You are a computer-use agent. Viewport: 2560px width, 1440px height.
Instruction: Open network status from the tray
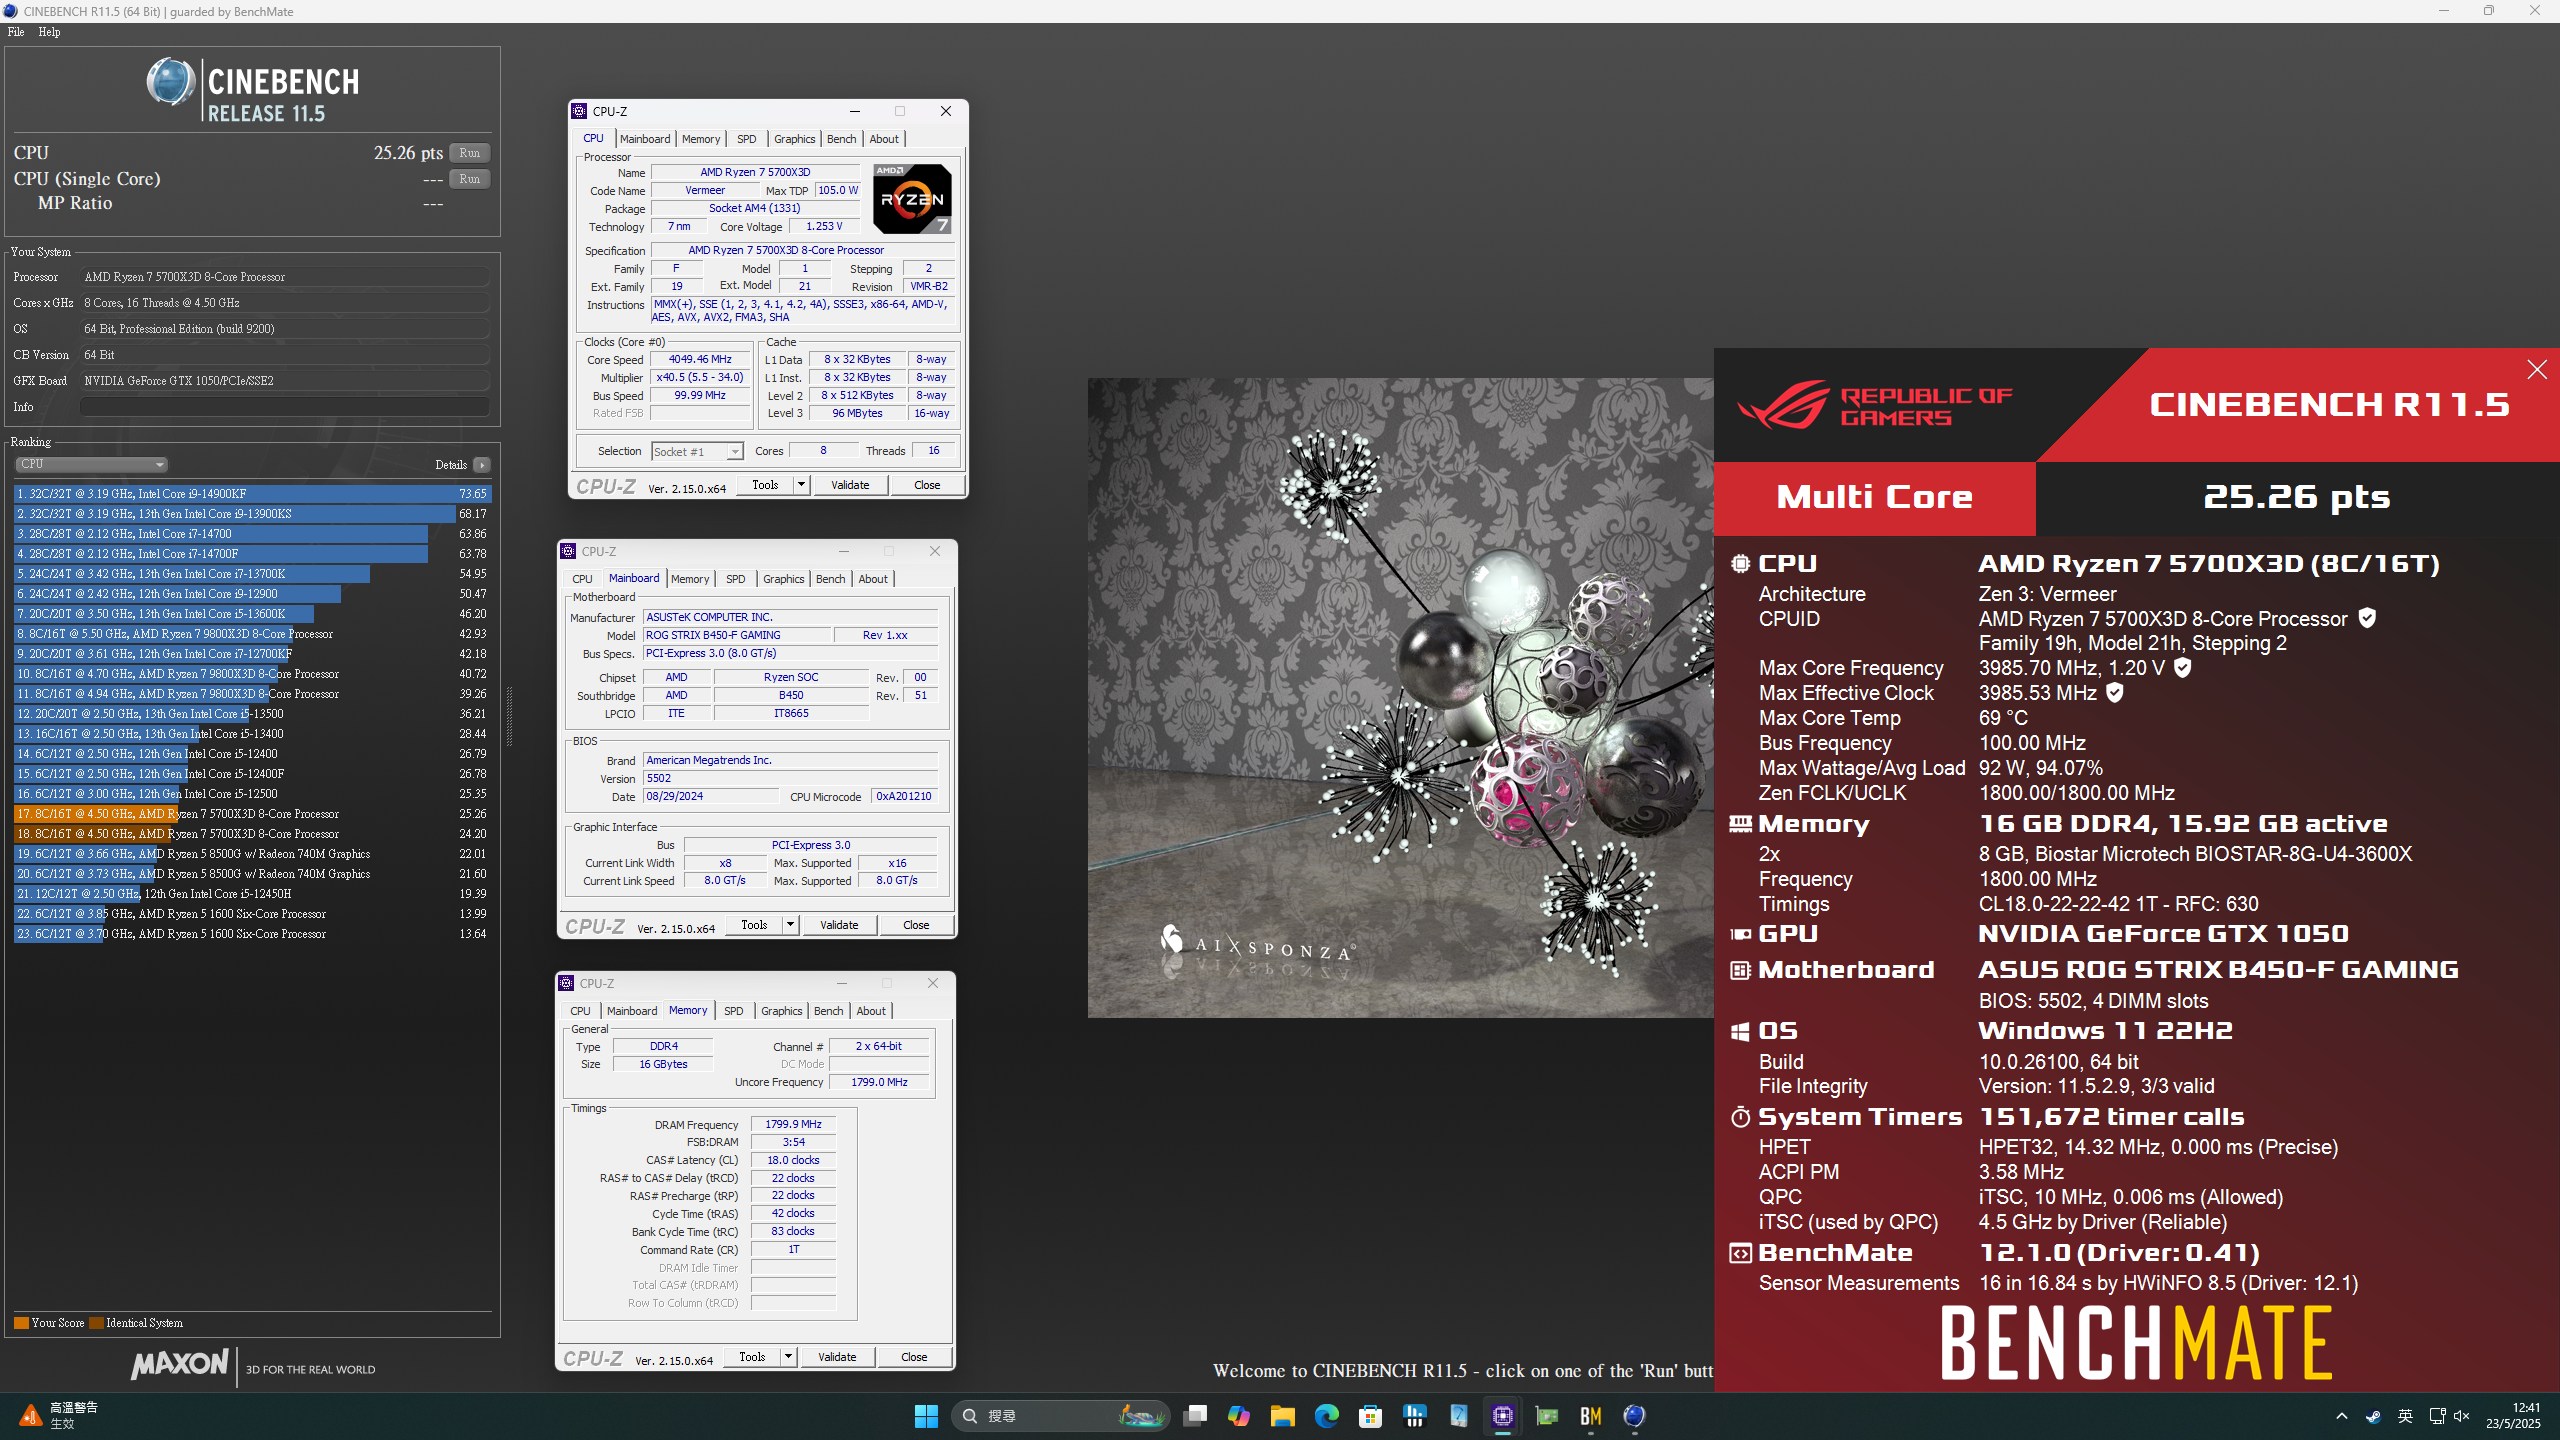tap(2437, 1416)
